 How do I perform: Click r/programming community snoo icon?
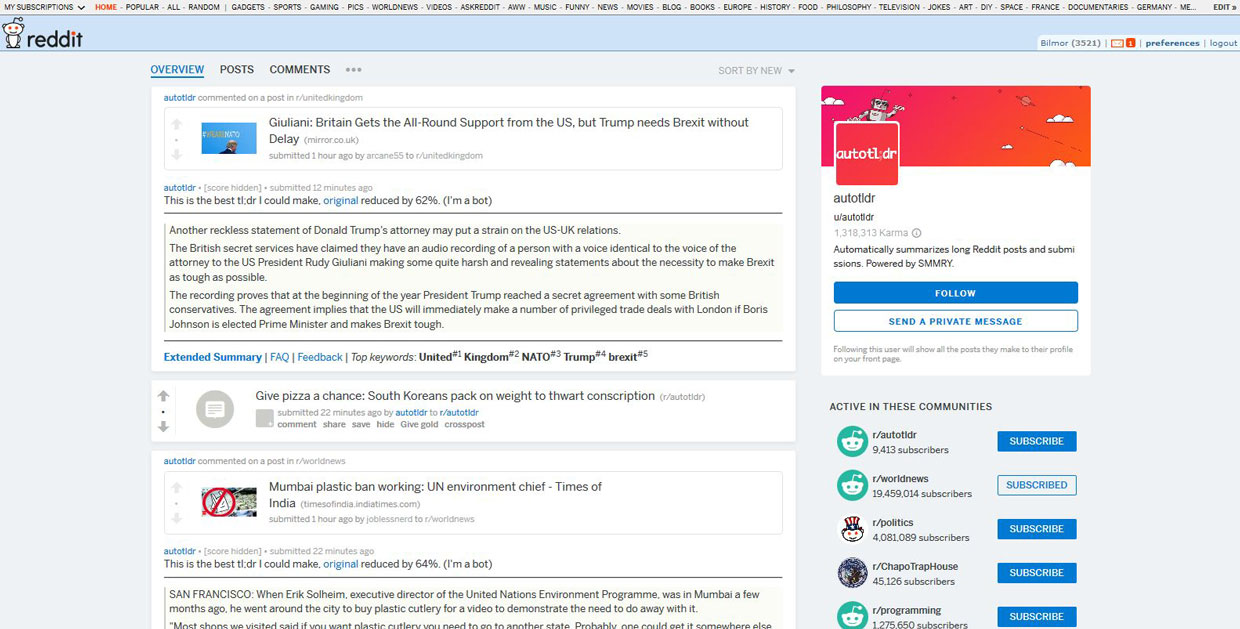(852, 615)
